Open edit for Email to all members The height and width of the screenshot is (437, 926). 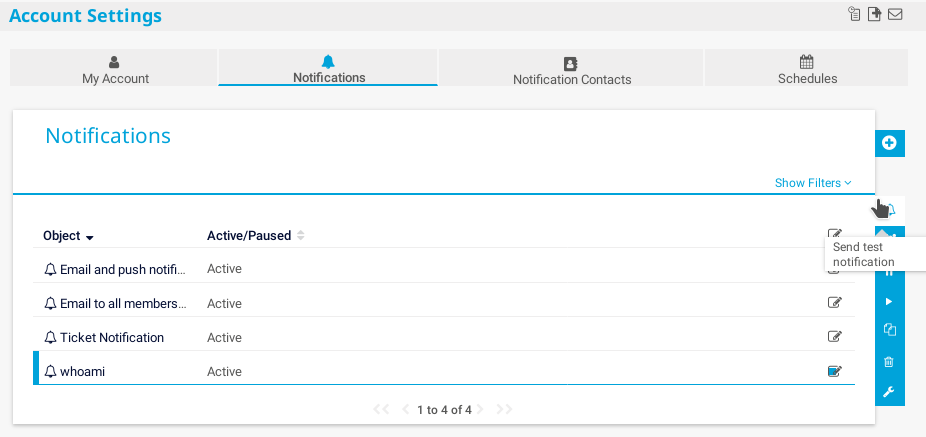(x=834, y=303)
